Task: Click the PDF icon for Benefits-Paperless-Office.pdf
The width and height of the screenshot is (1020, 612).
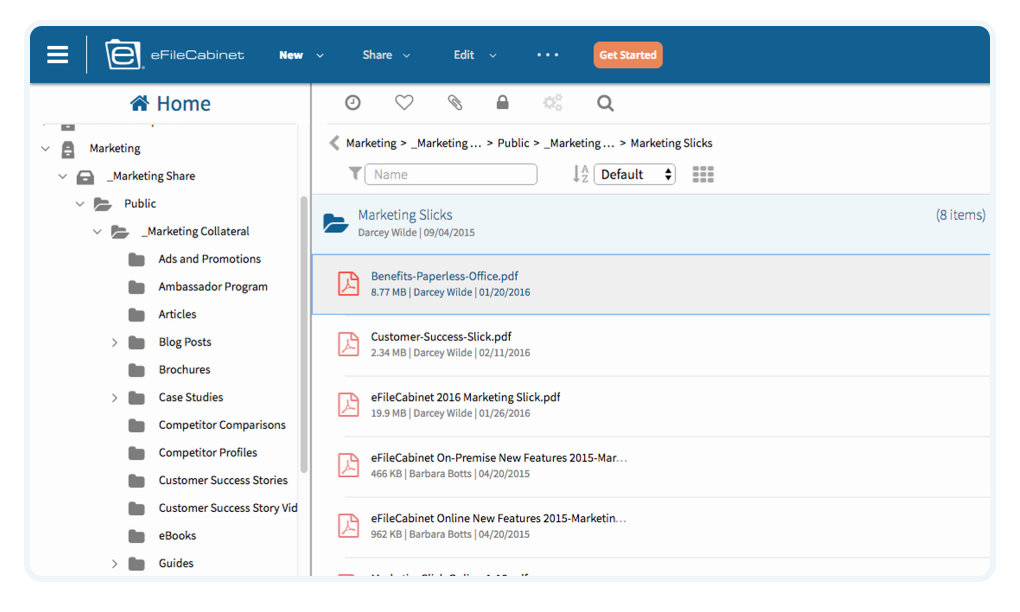Action: click(x=348, y=284)
